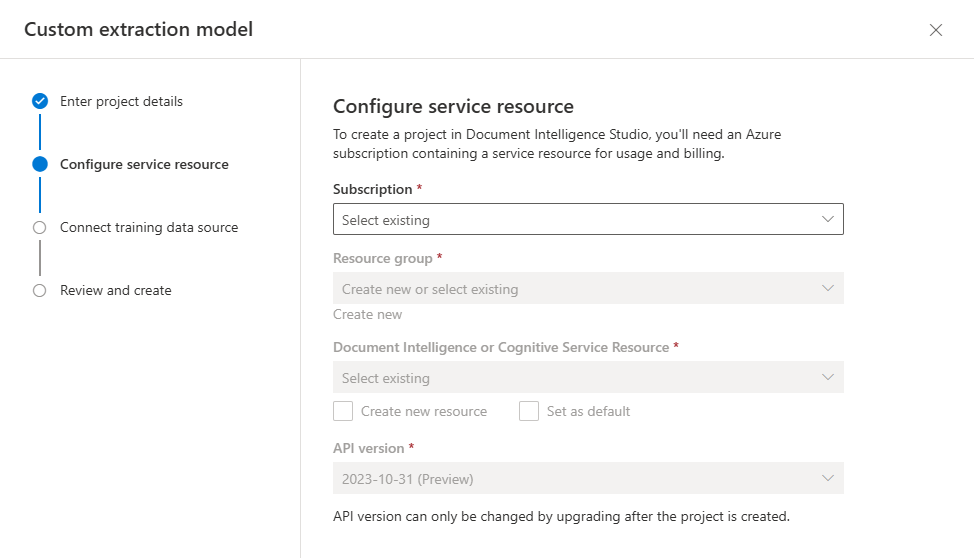The image size is (974, 558).
Task: Click the Resource group dropdown chevron
Action: pyautogui.click(x=827, y=289)
